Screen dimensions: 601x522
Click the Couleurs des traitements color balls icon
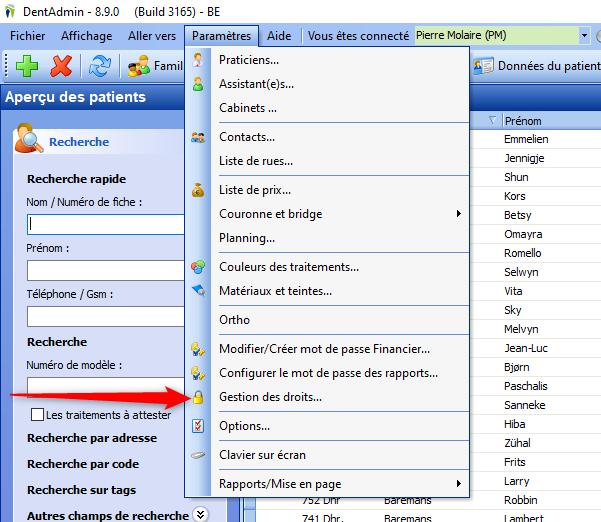[198, 267]
